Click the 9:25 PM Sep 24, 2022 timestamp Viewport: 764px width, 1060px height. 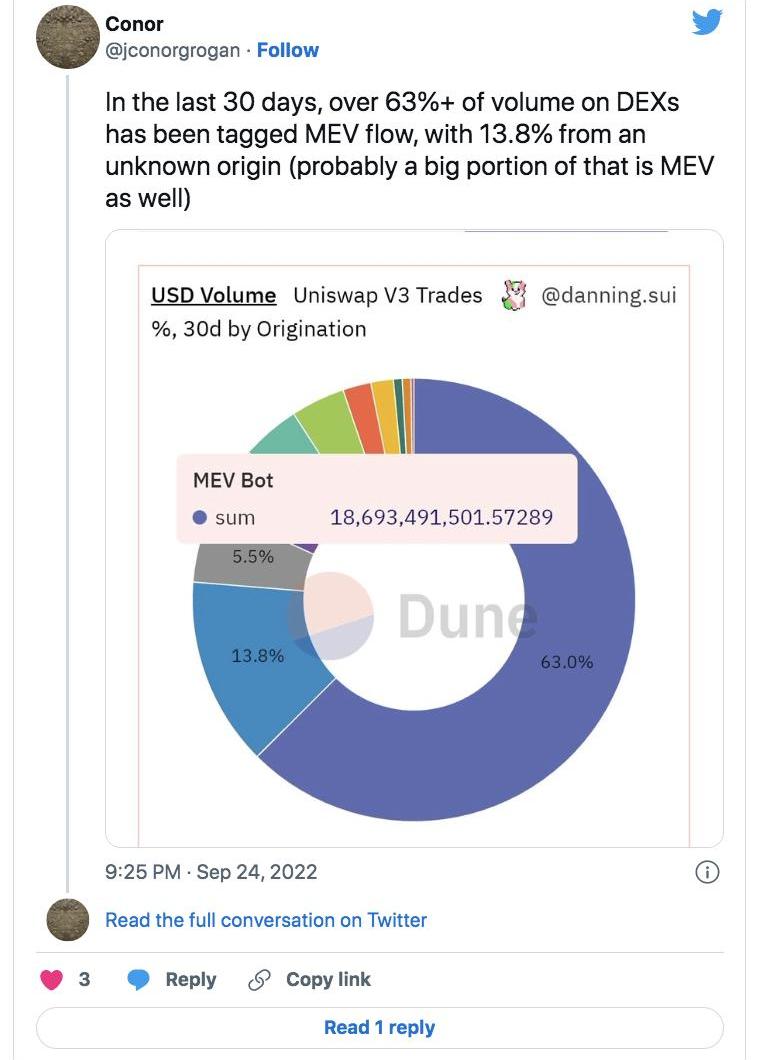click(211, 872)
